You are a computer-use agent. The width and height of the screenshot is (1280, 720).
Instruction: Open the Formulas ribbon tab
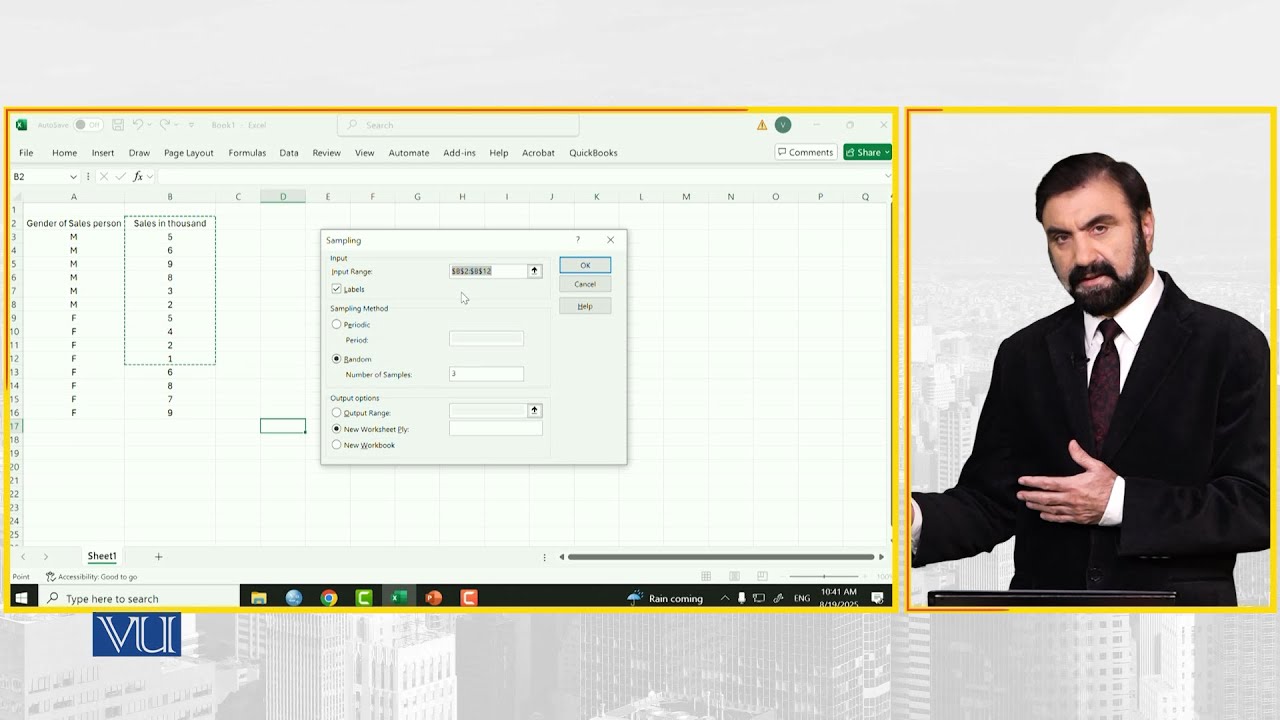[247, 153]
